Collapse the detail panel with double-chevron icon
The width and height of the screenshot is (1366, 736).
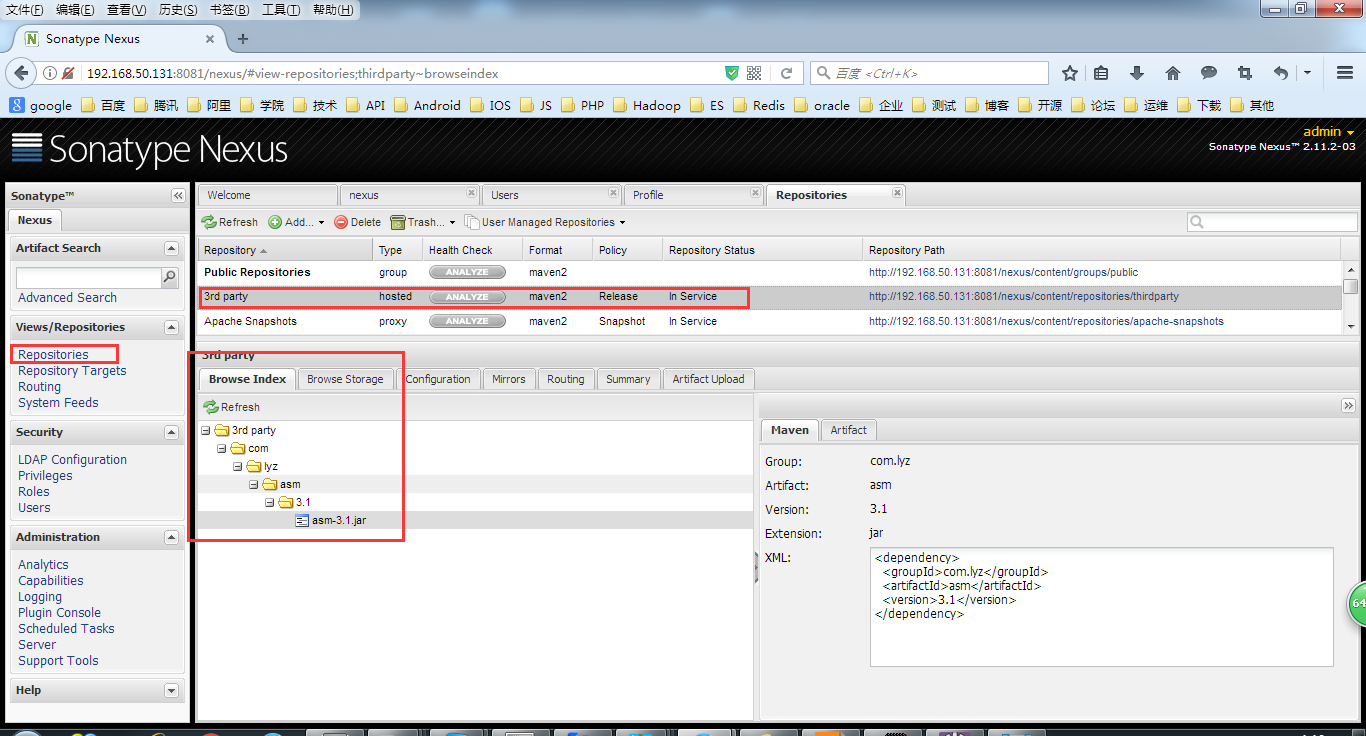tap(1348, 405)
